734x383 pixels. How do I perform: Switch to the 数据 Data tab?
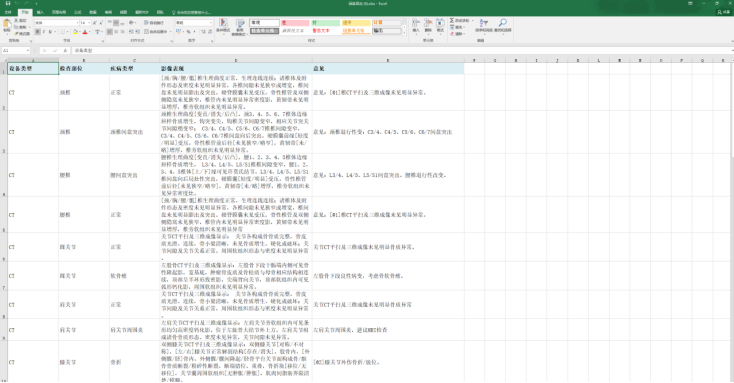click(x=93, y=12)
